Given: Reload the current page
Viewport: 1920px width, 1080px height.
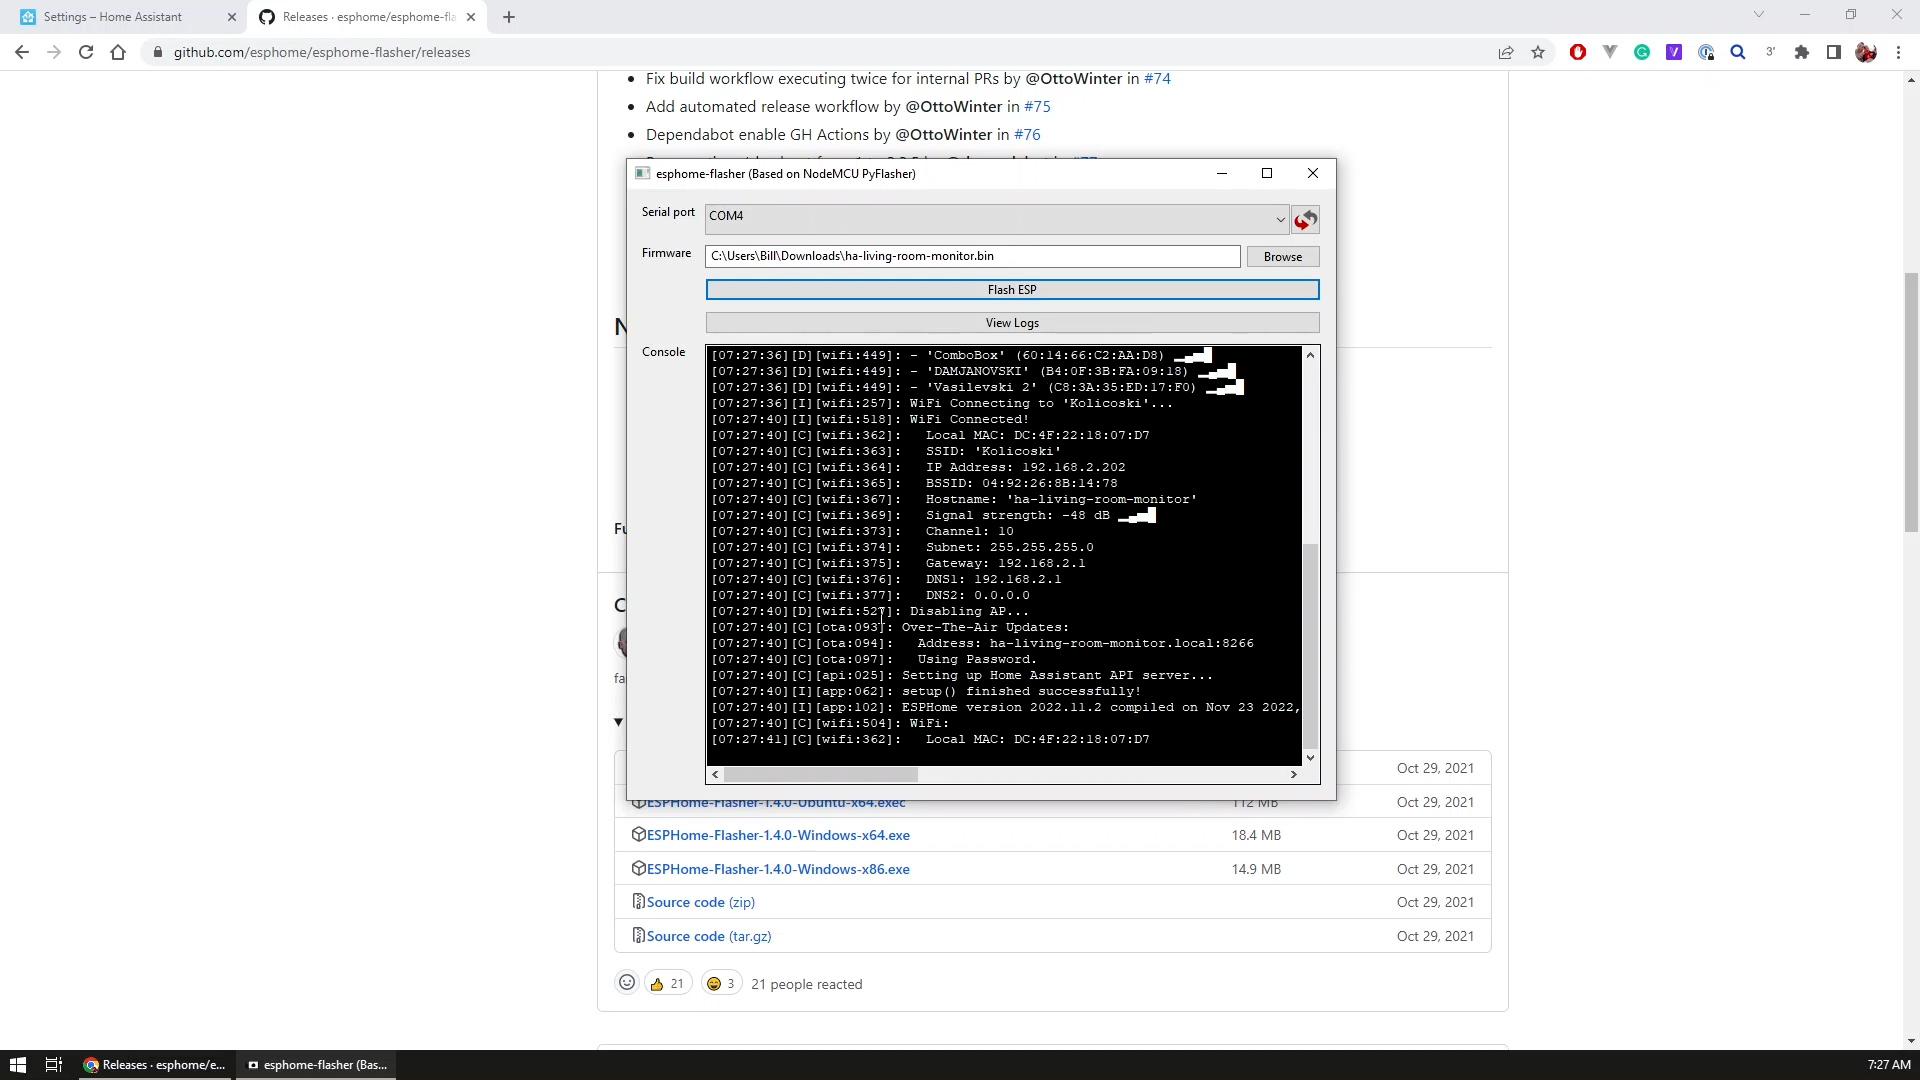Looking at the screenshot, I should click(86, 52).
